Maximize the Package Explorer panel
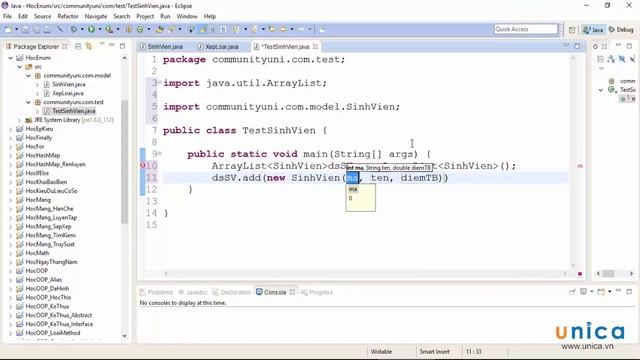This screenshot has width=640, height=360. point(122,46)
